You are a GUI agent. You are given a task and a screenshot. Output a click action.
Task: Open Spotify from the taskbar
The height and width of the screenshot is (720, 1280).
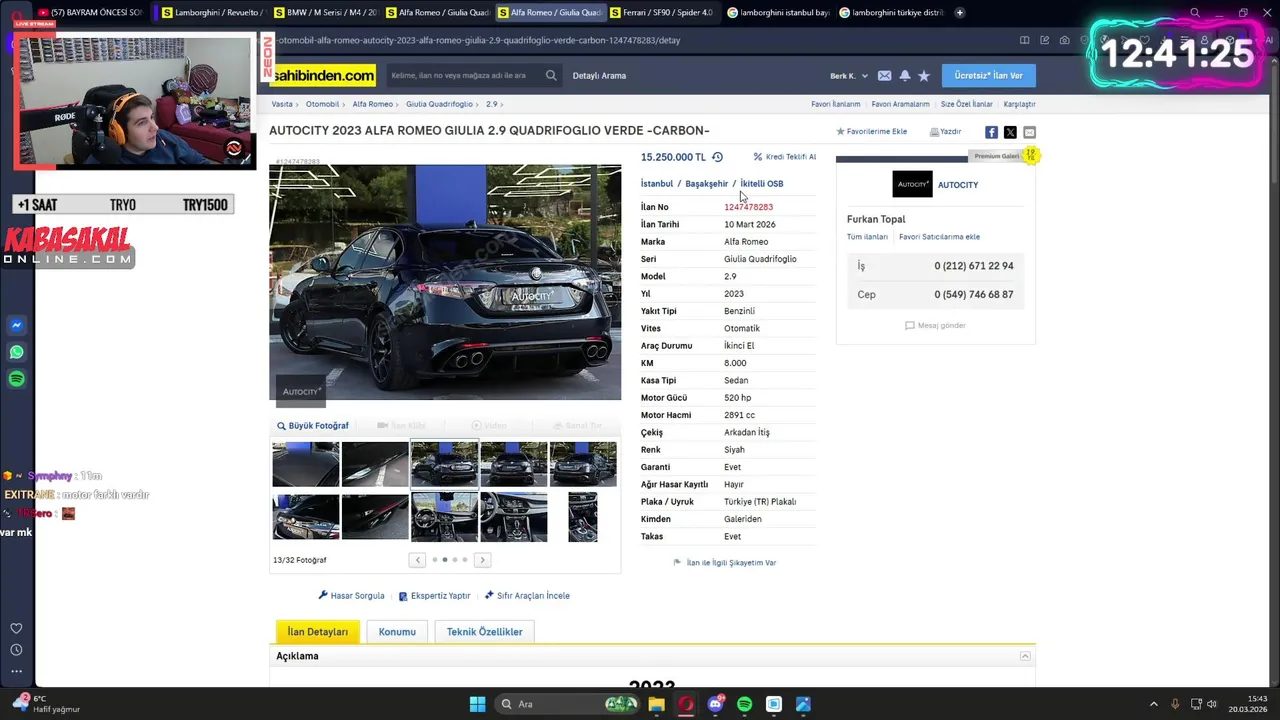(744, 704)
